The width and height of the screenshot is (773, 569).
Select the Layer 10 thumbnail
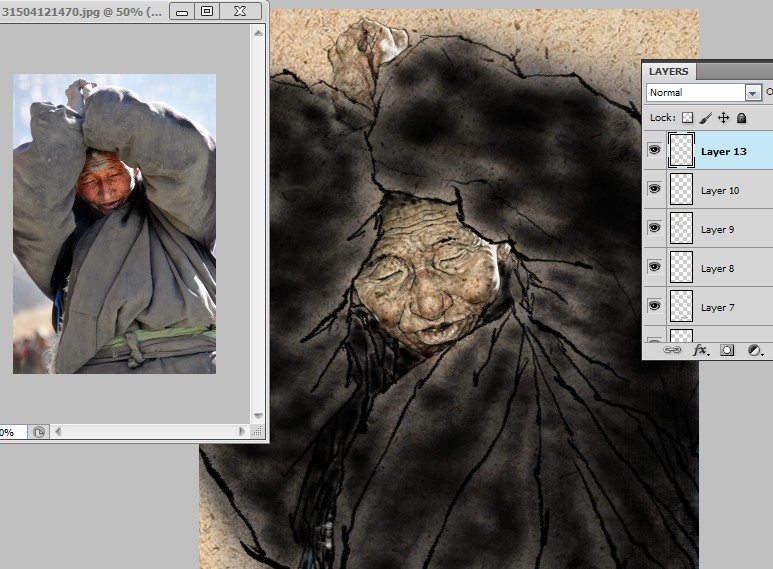click(681, 189)
